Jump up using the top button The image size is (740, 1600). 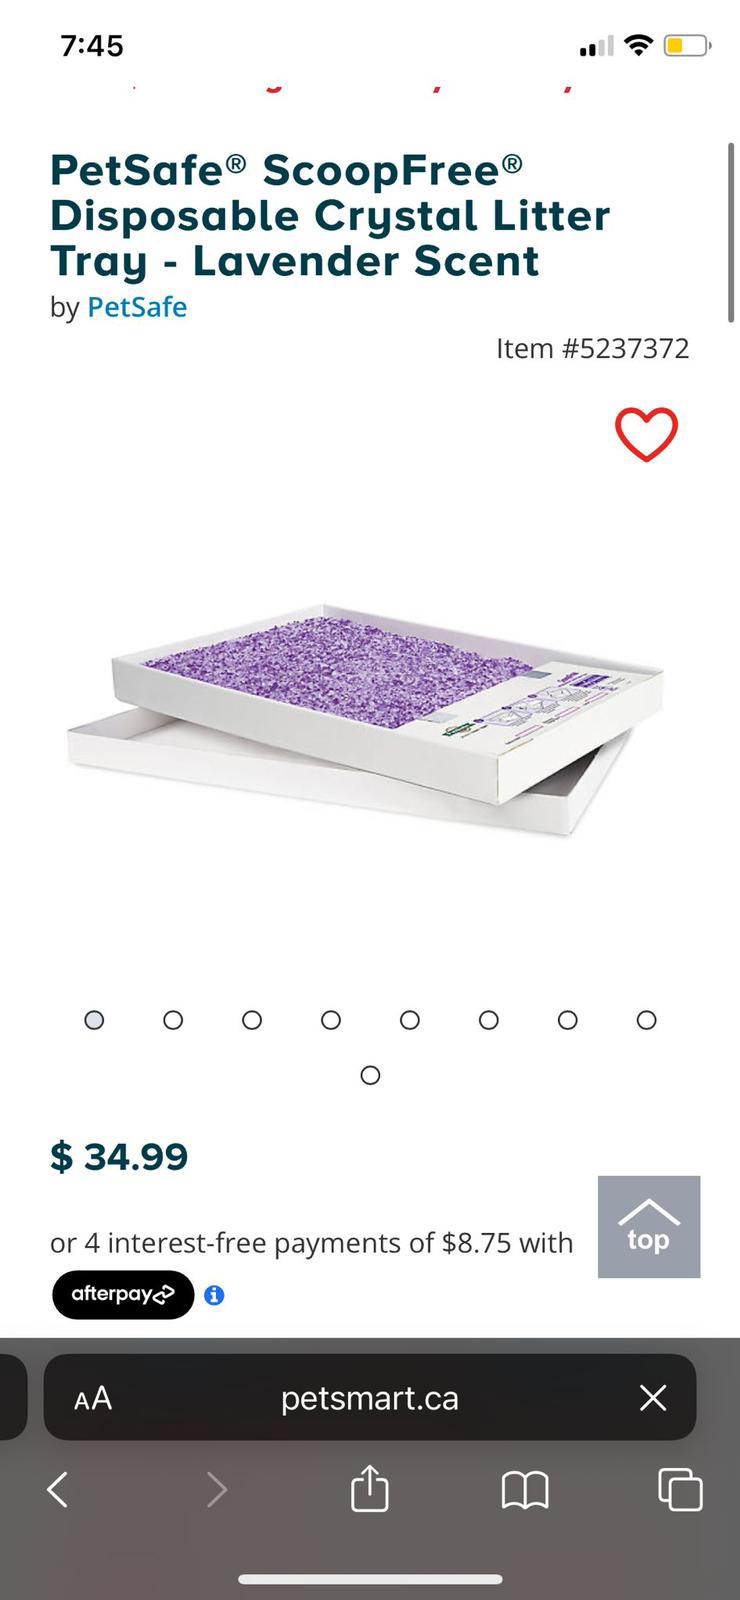click(x=649, y=1227)
